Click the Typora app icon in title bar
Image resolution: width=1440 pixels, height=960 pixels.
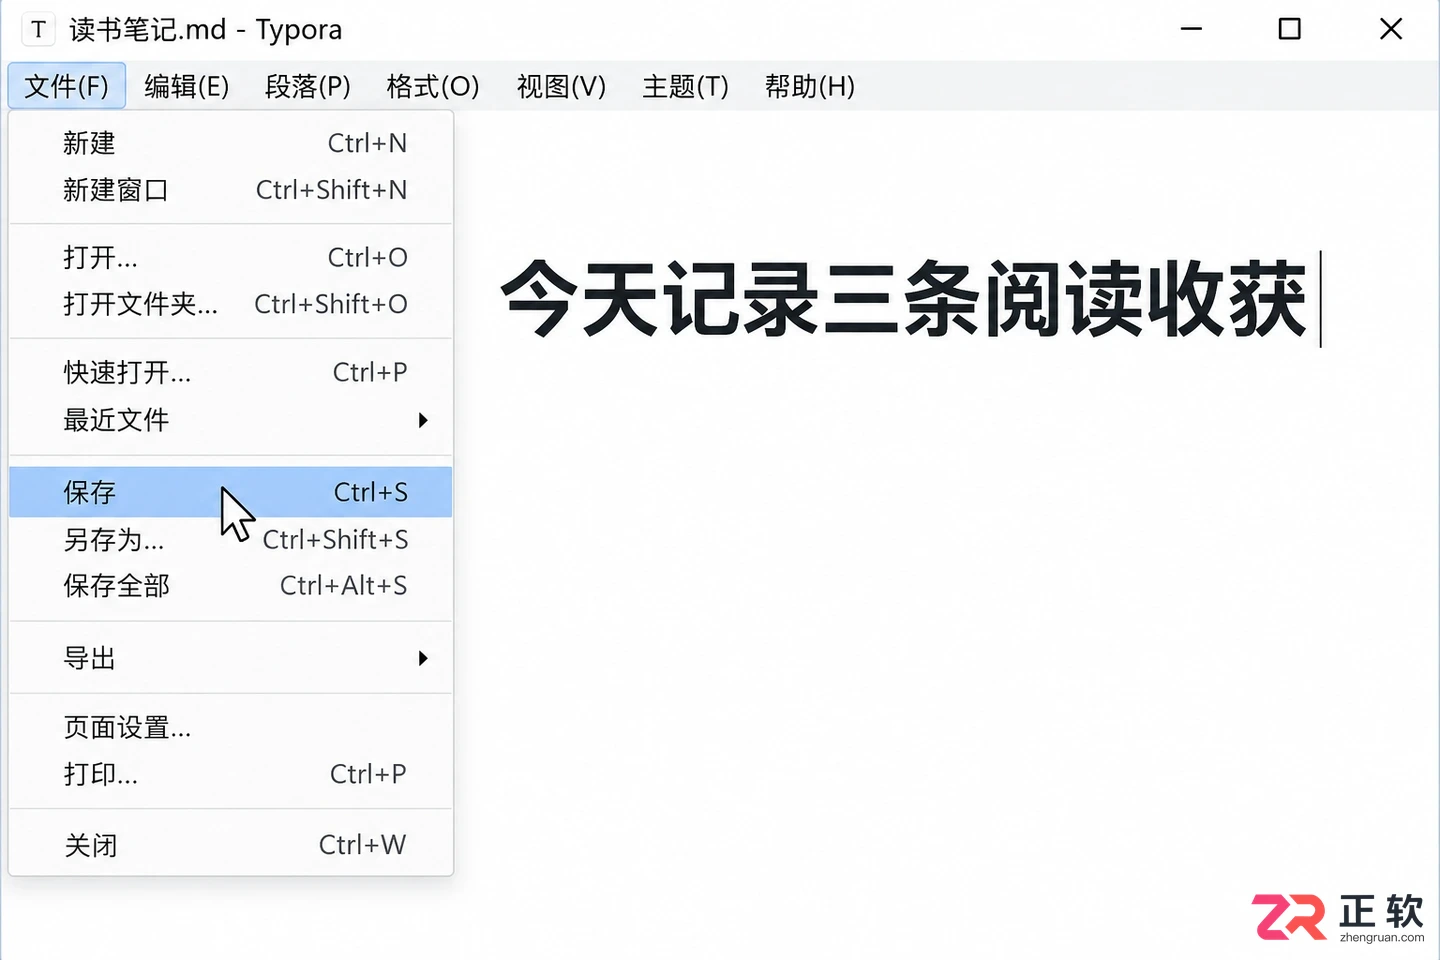(x=38, y=30)
